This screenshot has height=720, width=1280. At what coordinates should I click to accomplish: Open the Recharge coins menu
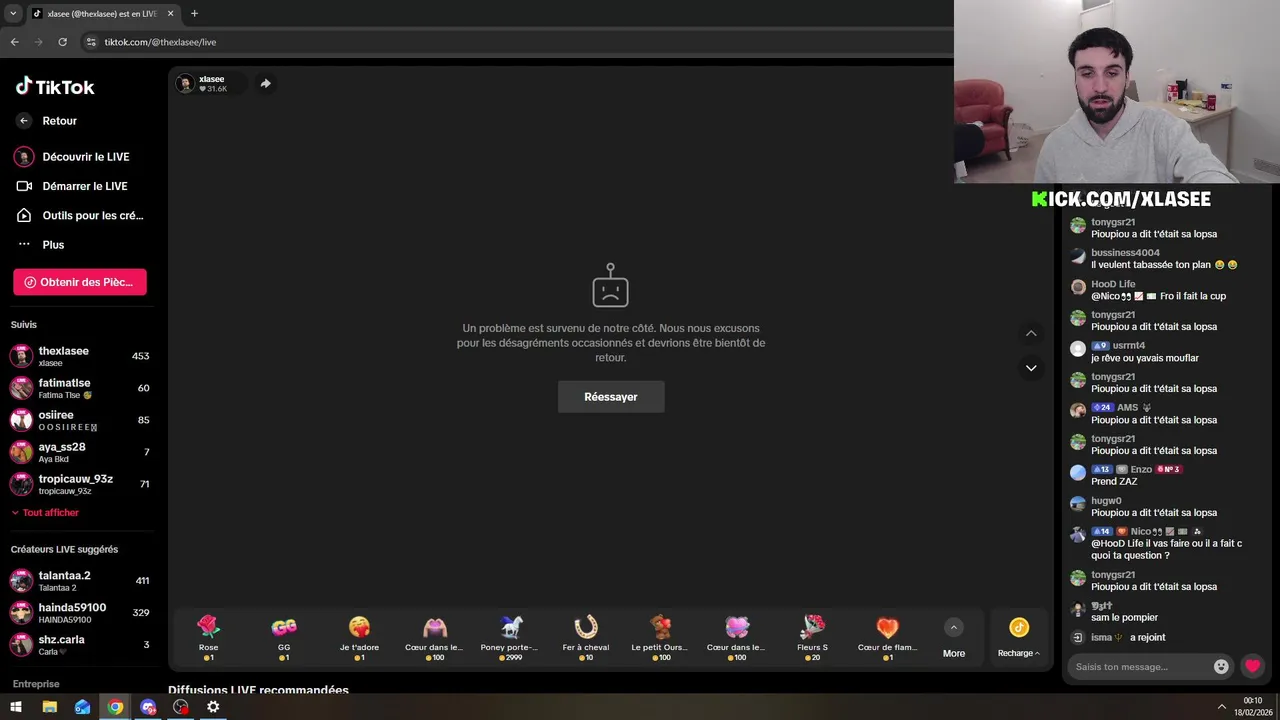[x=1019, y=637]
